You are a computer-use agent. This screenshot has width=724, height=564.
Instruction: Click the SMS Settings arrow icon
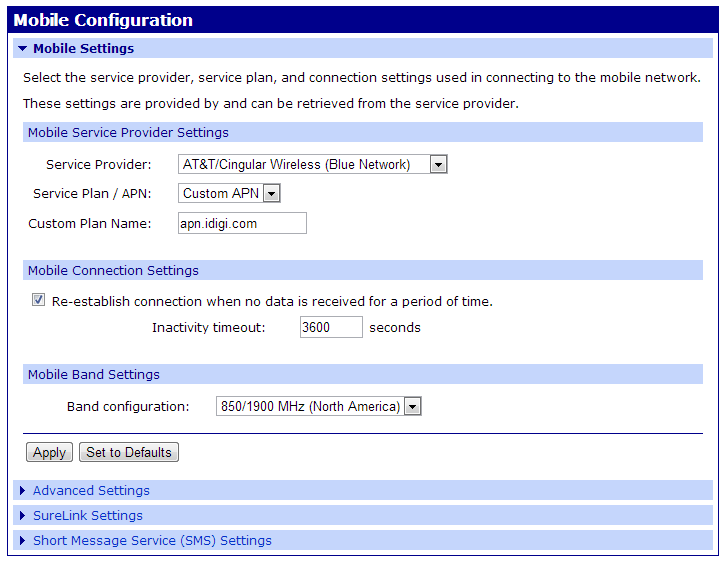(22, 541)
